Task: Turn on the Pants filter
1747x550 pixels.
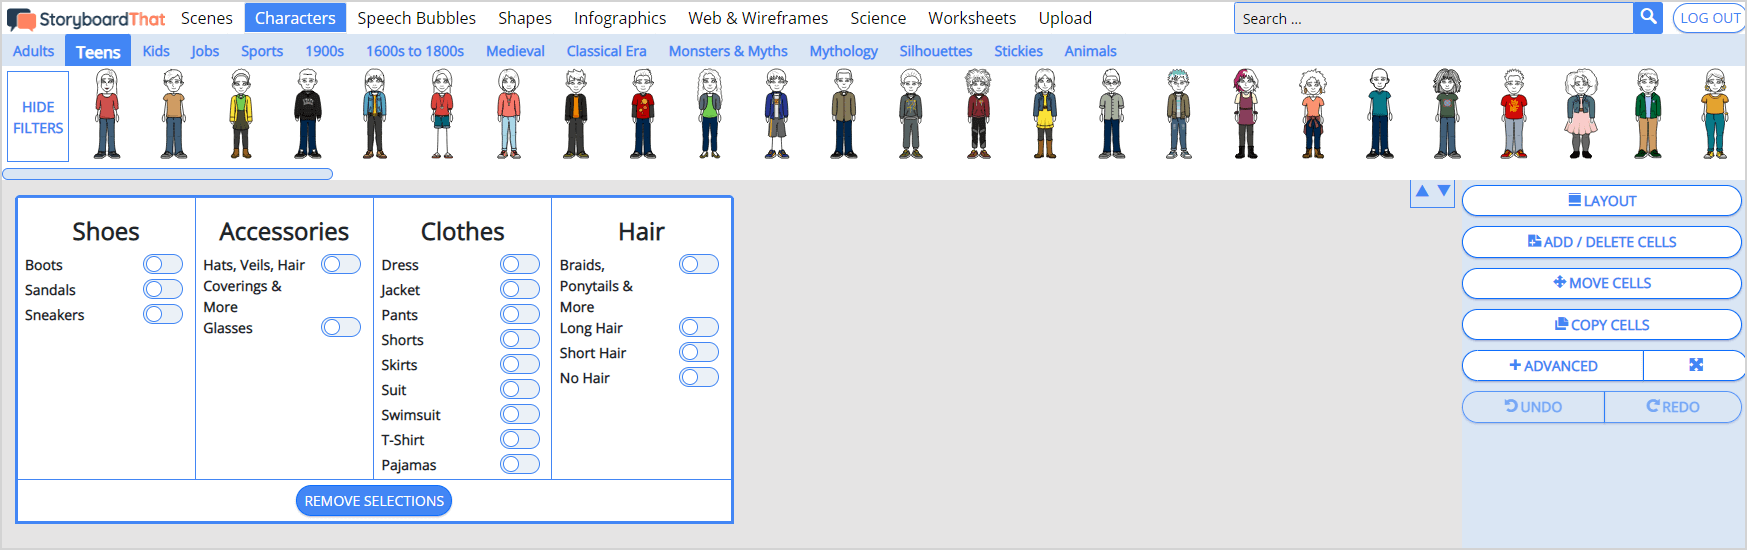Action: pyautogui.click(x=520, y=314)
